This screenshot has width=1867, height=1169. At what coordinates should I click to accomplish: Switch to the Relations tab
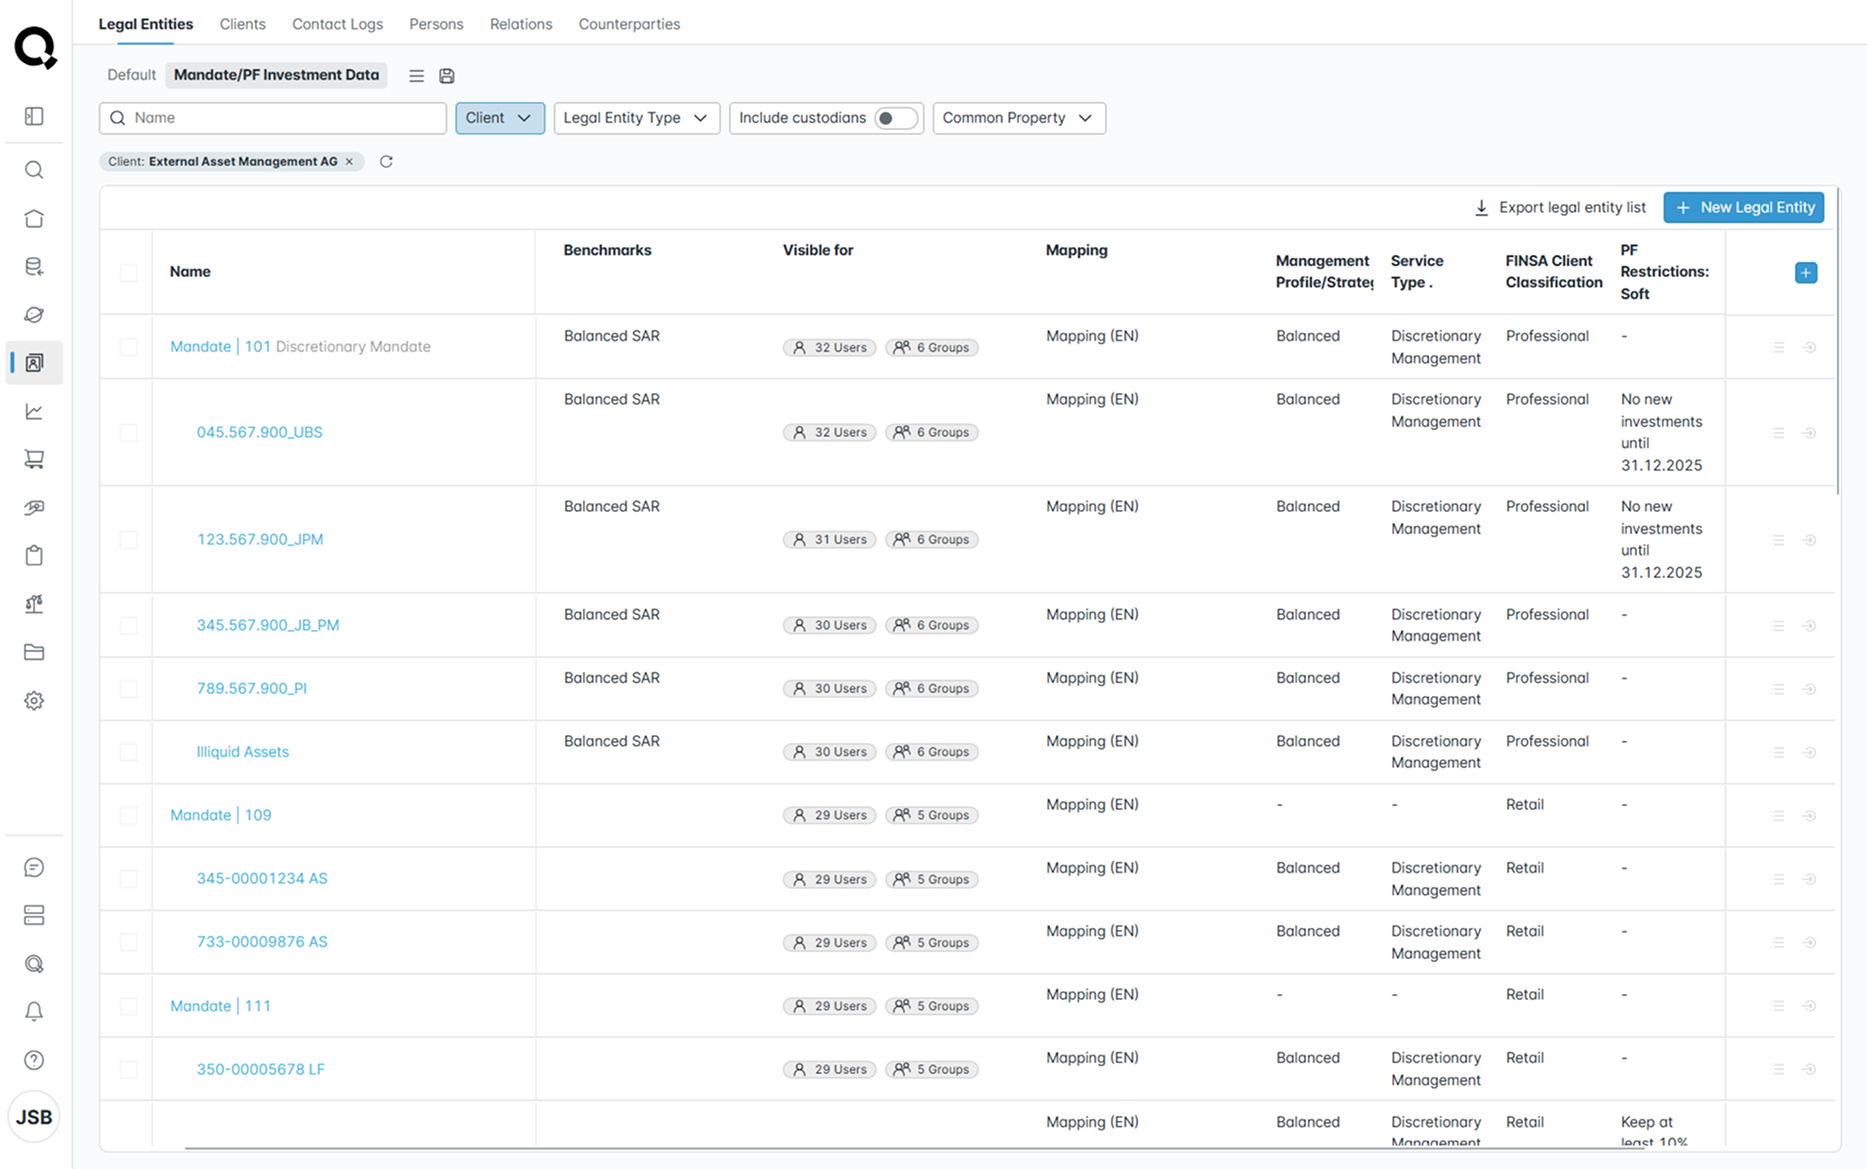pos(521,24)
